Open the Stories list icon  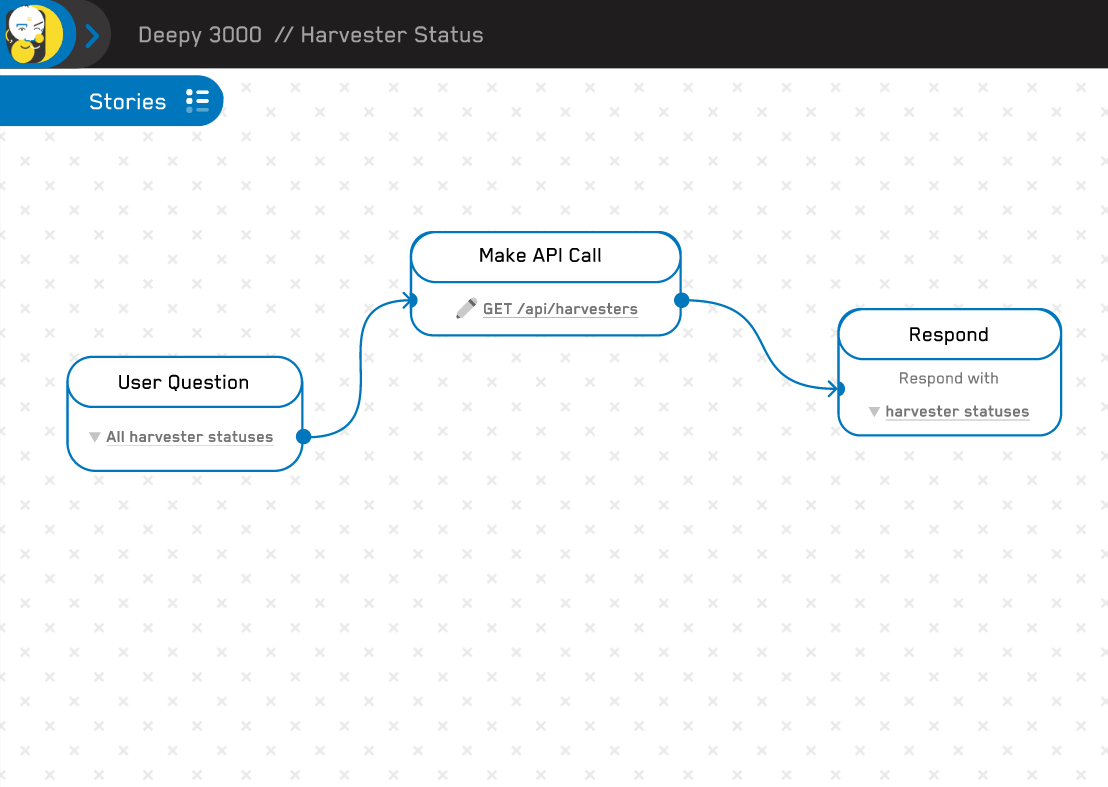point(198,100)
